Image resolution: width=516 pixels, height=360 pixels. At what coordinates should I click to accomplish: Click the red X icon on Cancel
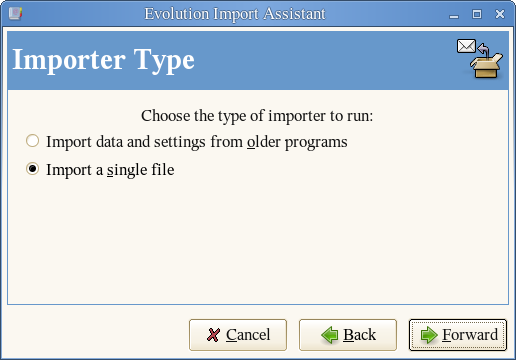[213, 335]
